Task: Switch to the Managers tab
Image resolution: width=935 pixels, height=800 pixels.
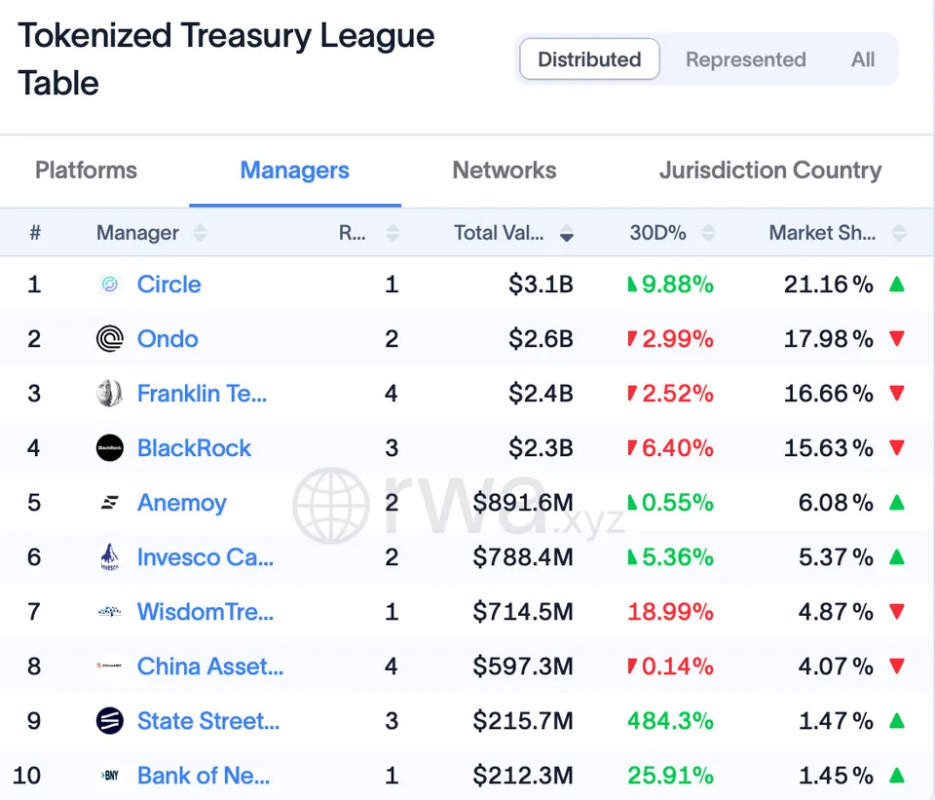Action: 295,170
